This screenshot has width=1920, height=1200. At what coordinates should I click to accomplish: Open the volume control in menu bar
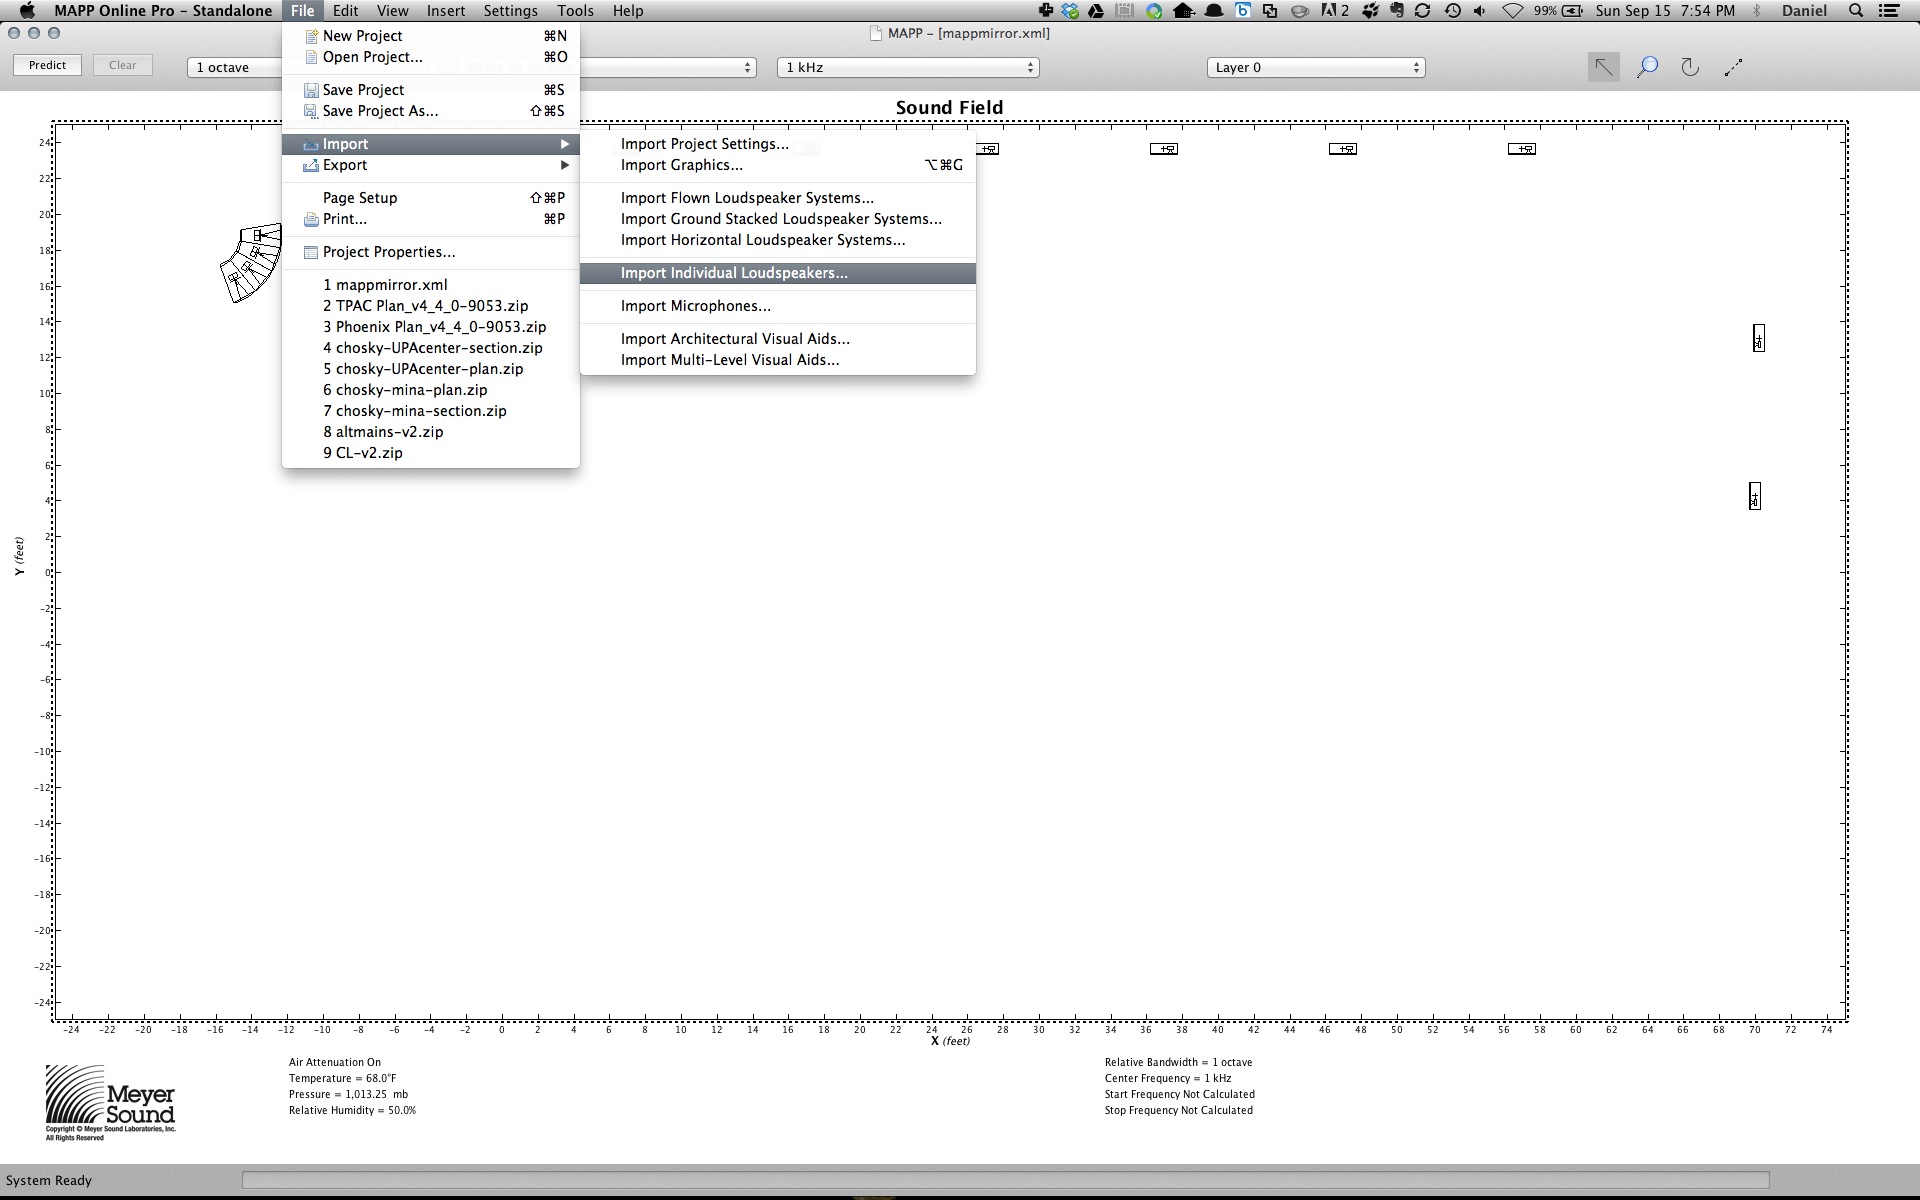point(1480,11)
